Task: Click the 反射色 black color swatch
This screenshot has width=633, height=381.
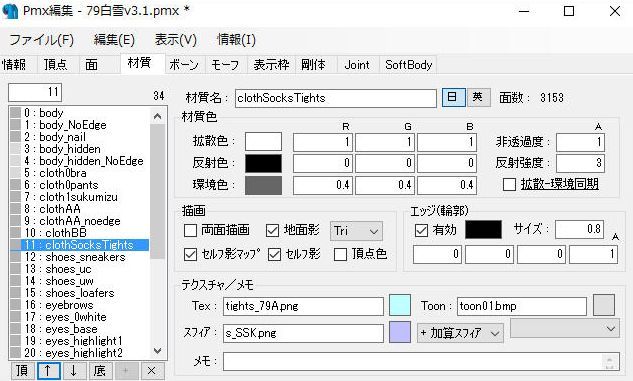Action: pyautogui.click(x=263, y=163)
